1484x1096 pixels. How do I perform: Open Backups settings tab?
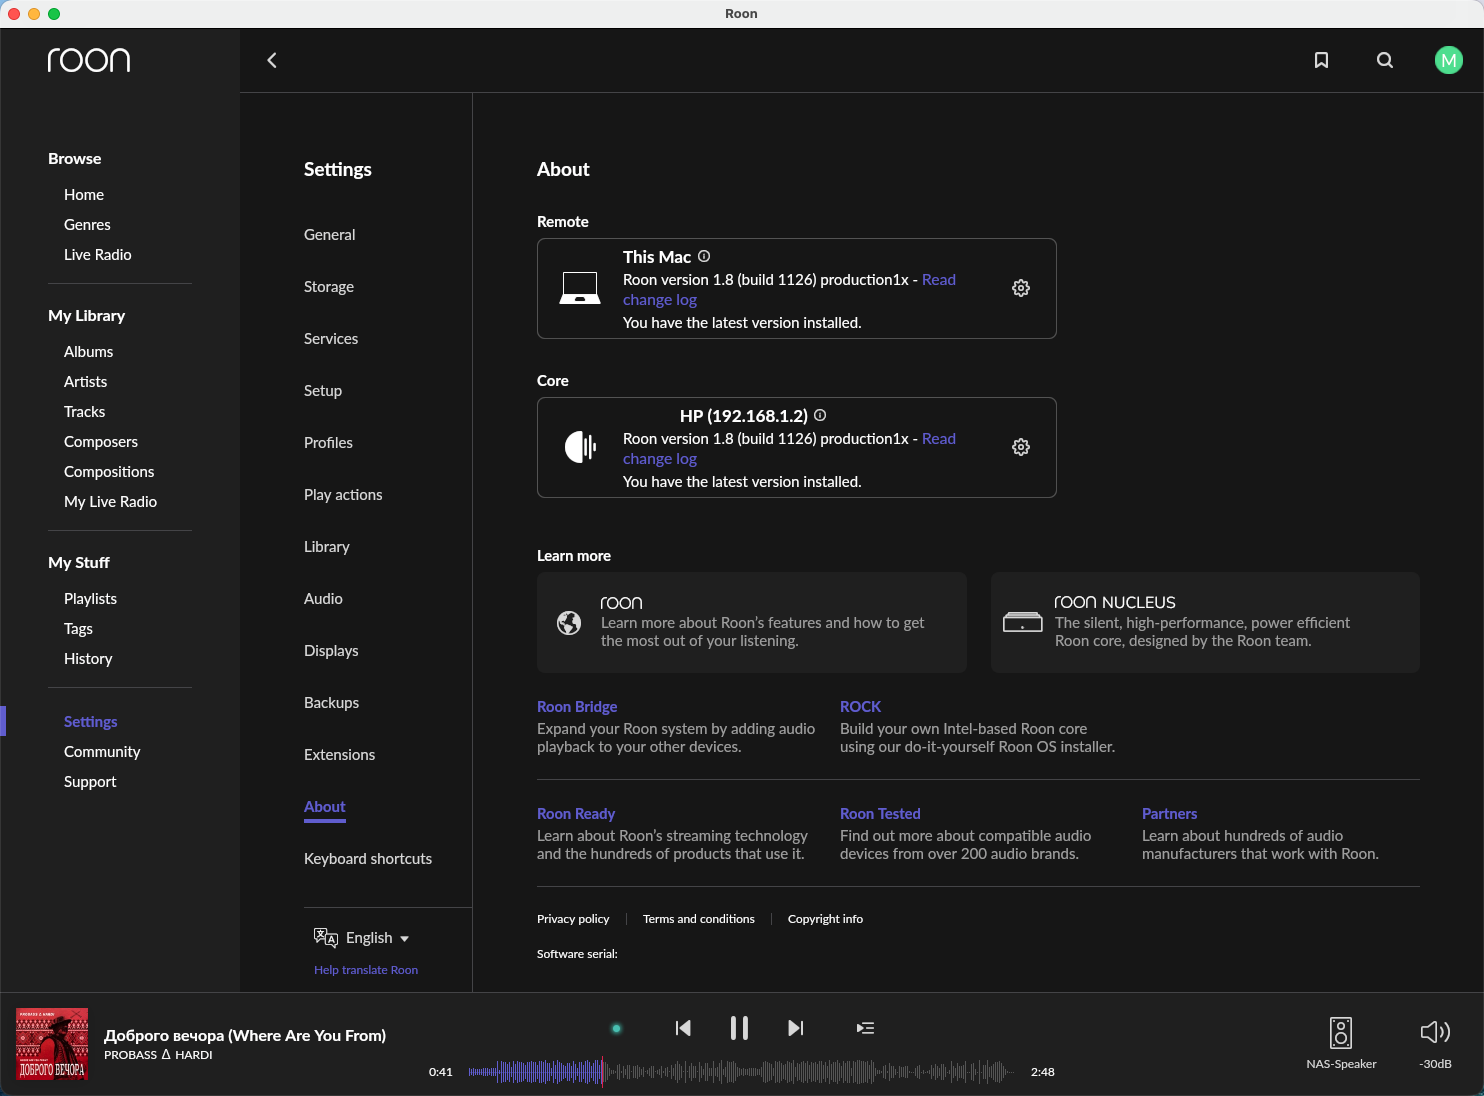(x=332, y=703)
